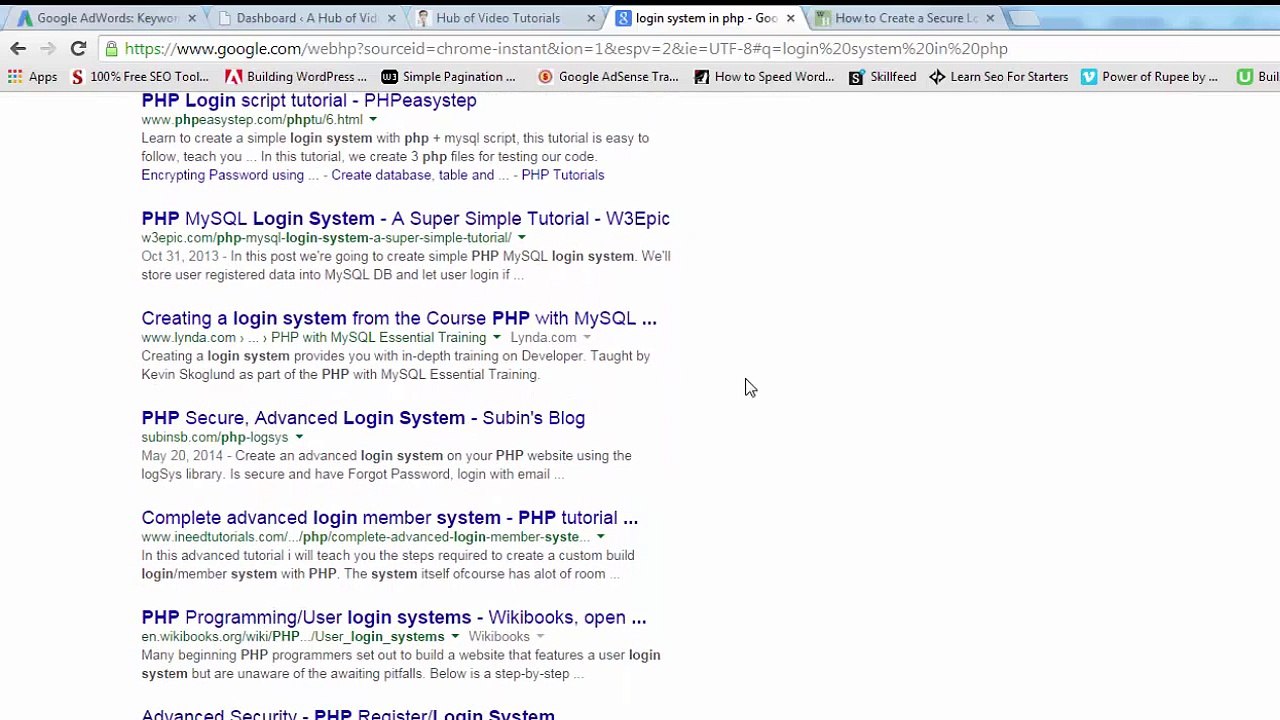This screenshot has width=1280, height=720.
Task: Reload the page with the refresh icon
Action: (x=78, y=48)
